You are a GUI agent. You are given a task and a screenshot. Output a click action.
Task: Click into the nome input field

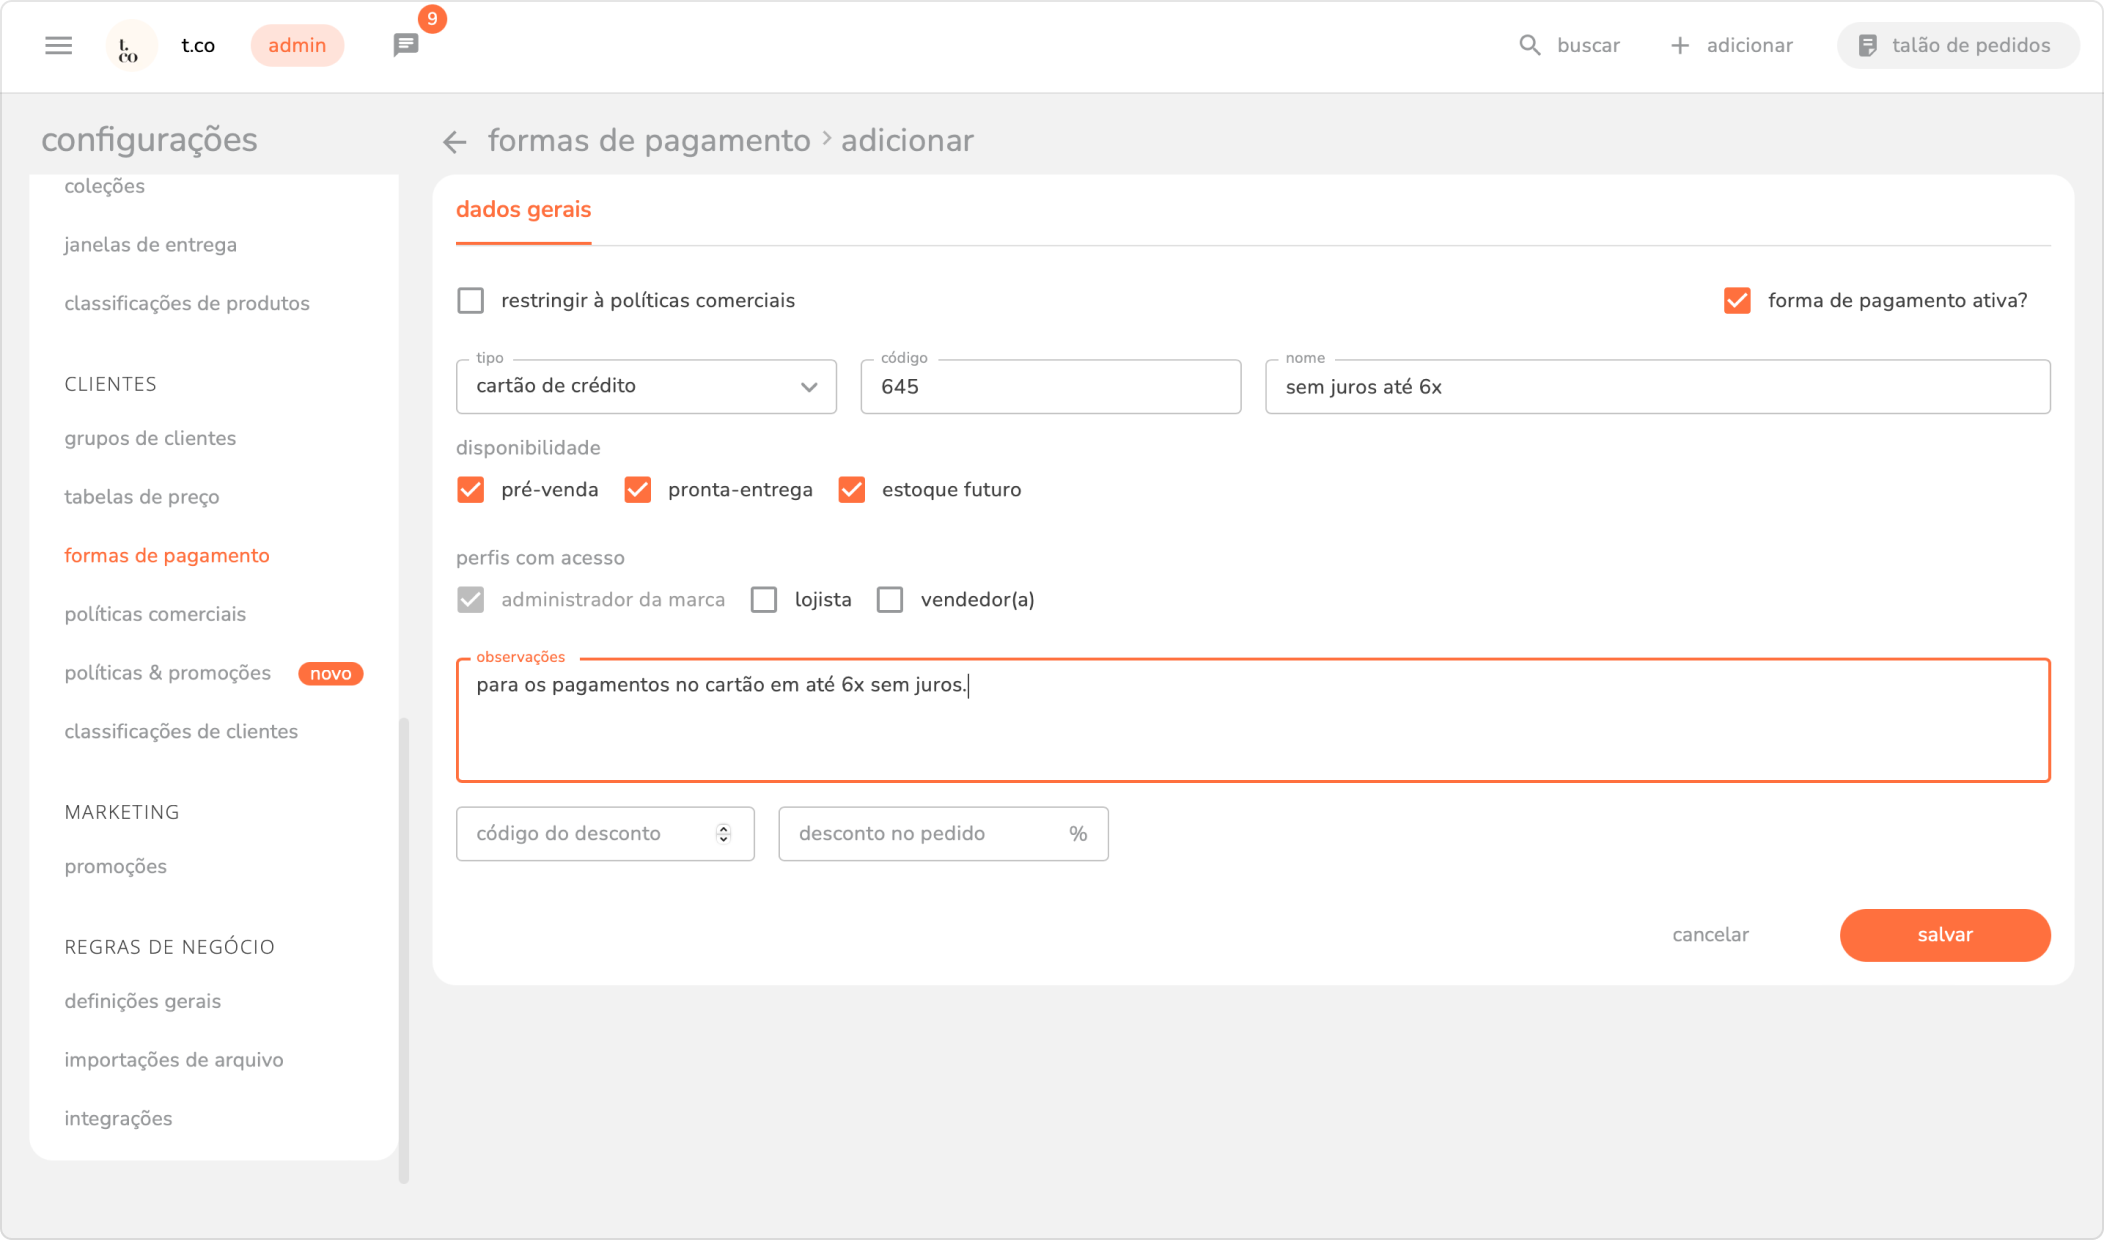(1656, 387)
